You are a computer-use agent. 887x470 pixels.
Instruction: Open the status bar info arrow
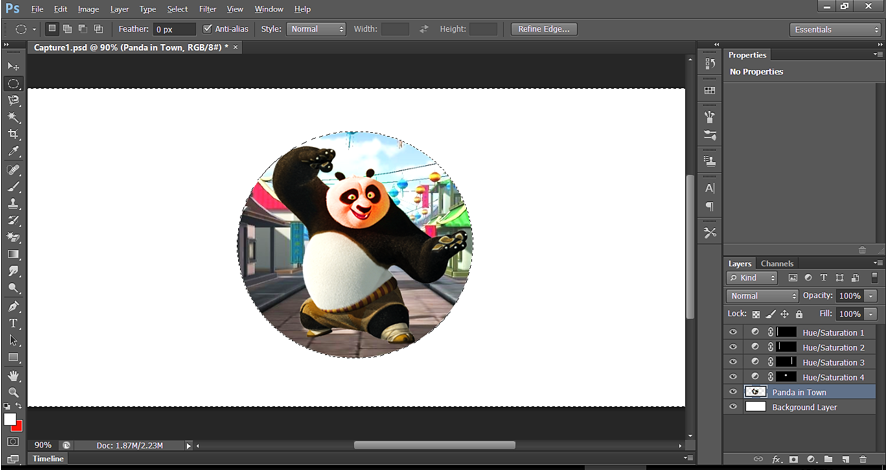pyautogui.click(x=189, y=446)
